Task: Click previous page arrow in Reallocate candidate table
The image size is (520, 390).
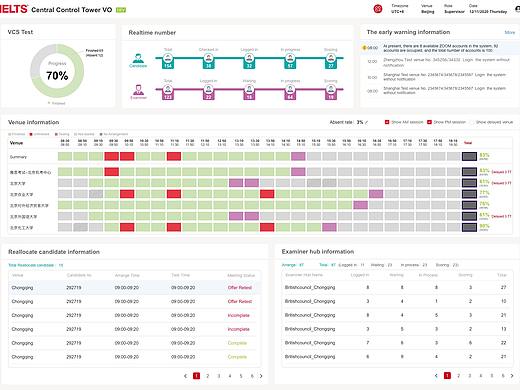Action: [185, 376]
